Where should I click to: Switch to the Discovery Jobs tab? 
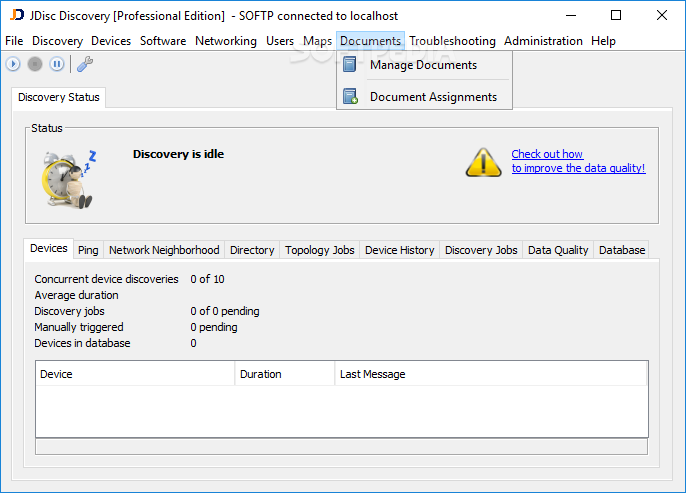click(481, 250)
